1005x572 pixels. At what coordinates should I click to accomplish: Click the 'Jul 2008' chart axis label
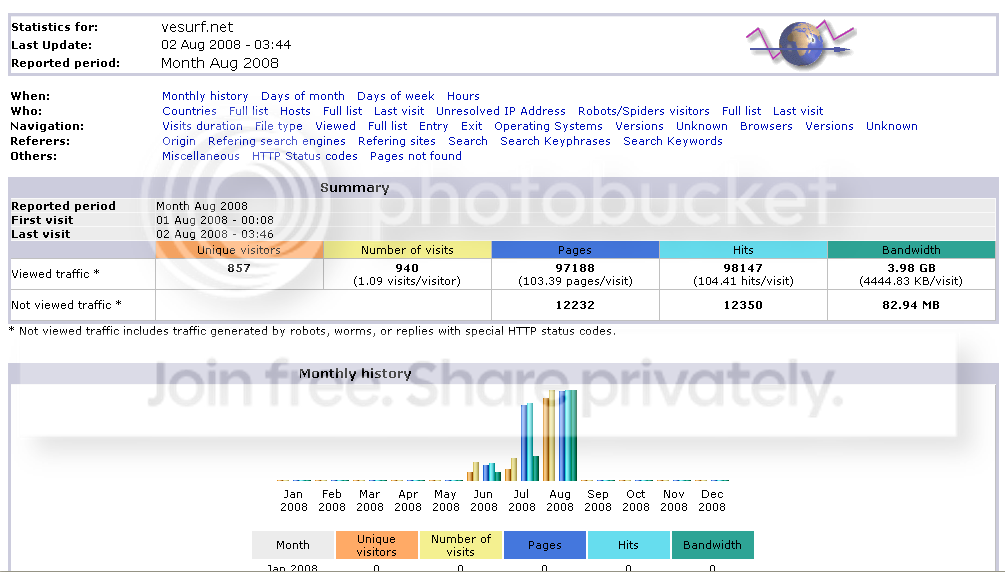click(522, 501)
